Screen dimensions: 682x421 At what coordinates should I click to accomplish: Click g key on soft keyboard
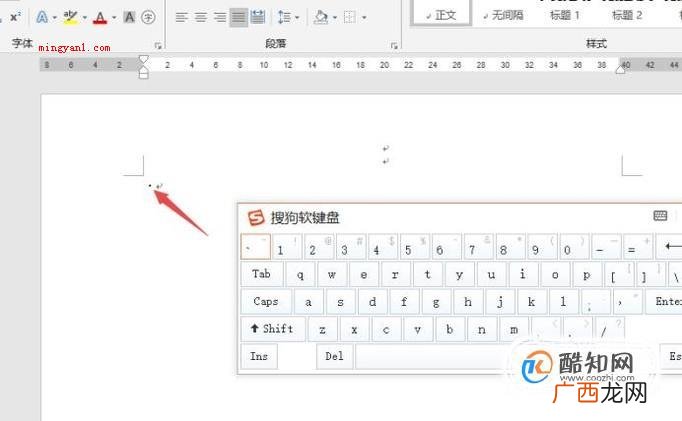pyautogui.click(x=436, y=302)
